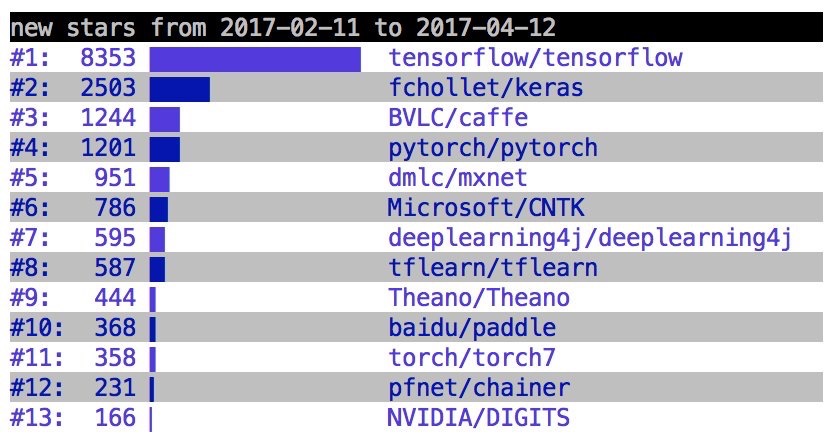Click the keras star count bar
This screenshot has width=836, height=444.
pyautogui.click(x=180, y=88)
